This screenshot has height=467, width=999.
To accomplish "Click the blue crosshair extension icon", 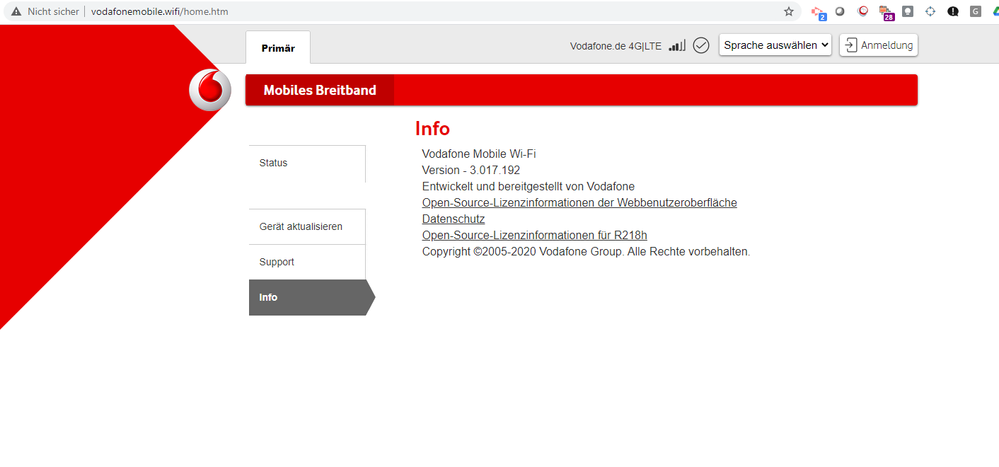I will [930, 11].
